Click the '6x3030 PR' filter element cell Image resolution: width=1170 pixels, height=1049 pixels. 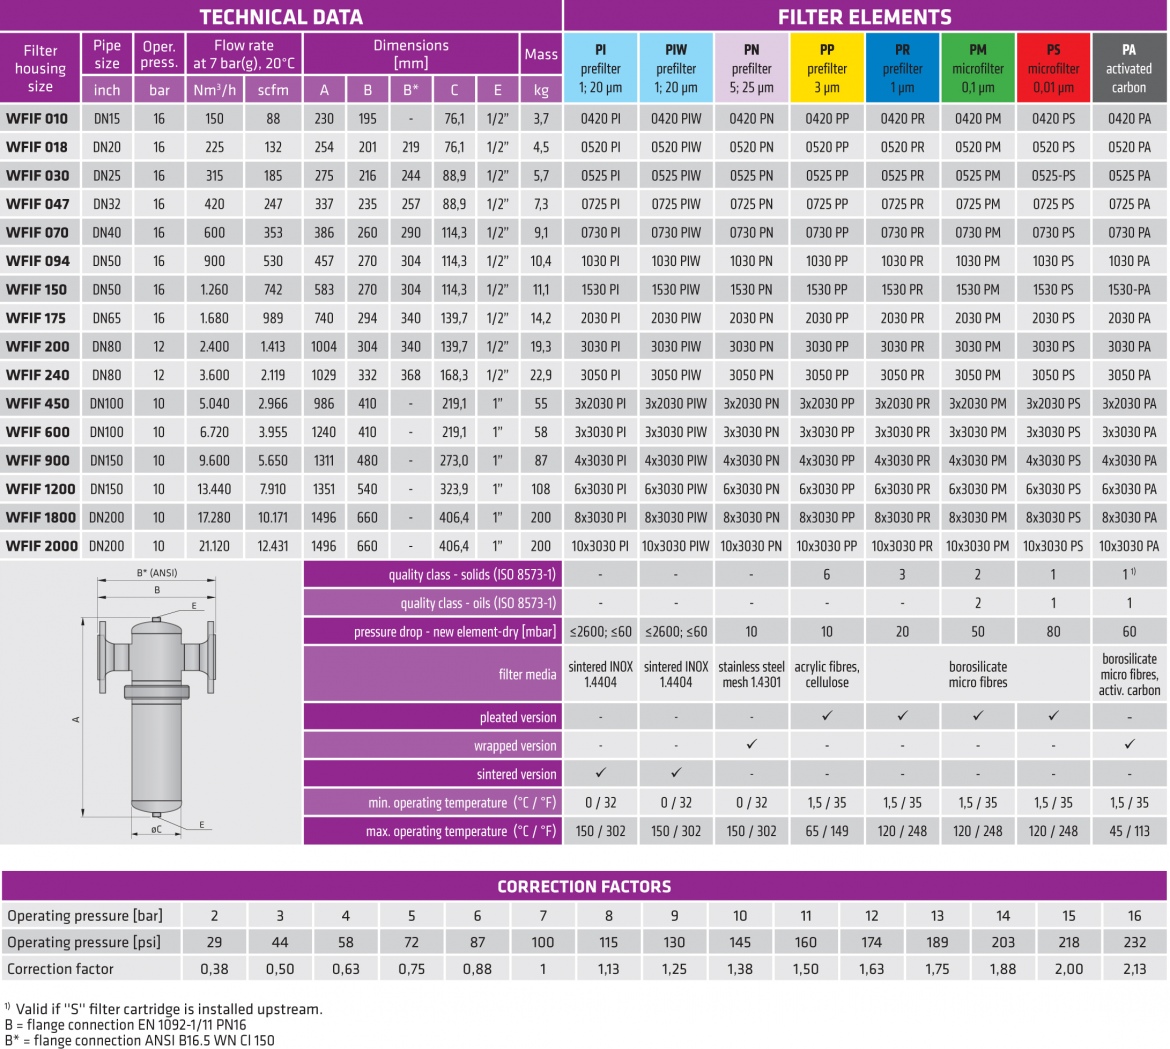[902, 489]
